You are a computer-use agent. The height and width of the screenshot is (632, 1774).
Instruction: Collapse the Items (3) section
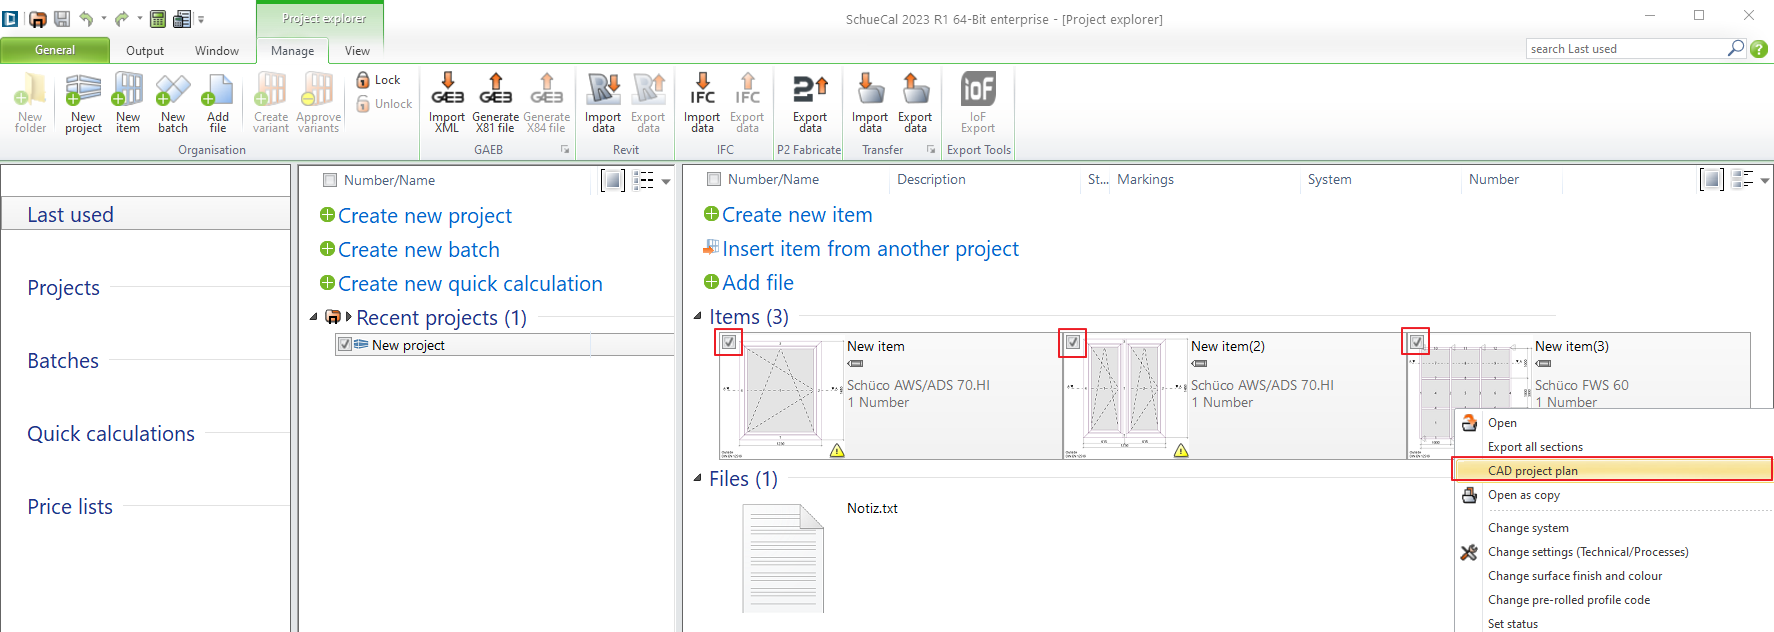tap(697, 316)
